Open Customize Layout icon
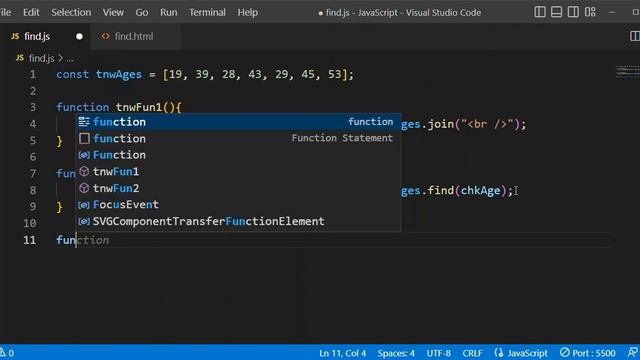This screenshot has width=640, height=360. (590, 12)
